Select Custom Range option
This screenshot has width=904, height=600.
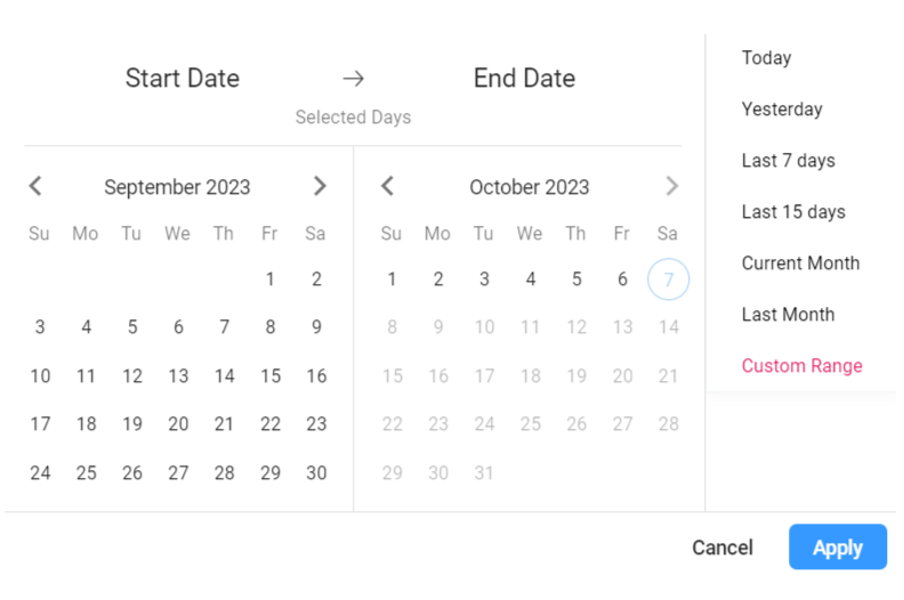[x=801, y=366]
